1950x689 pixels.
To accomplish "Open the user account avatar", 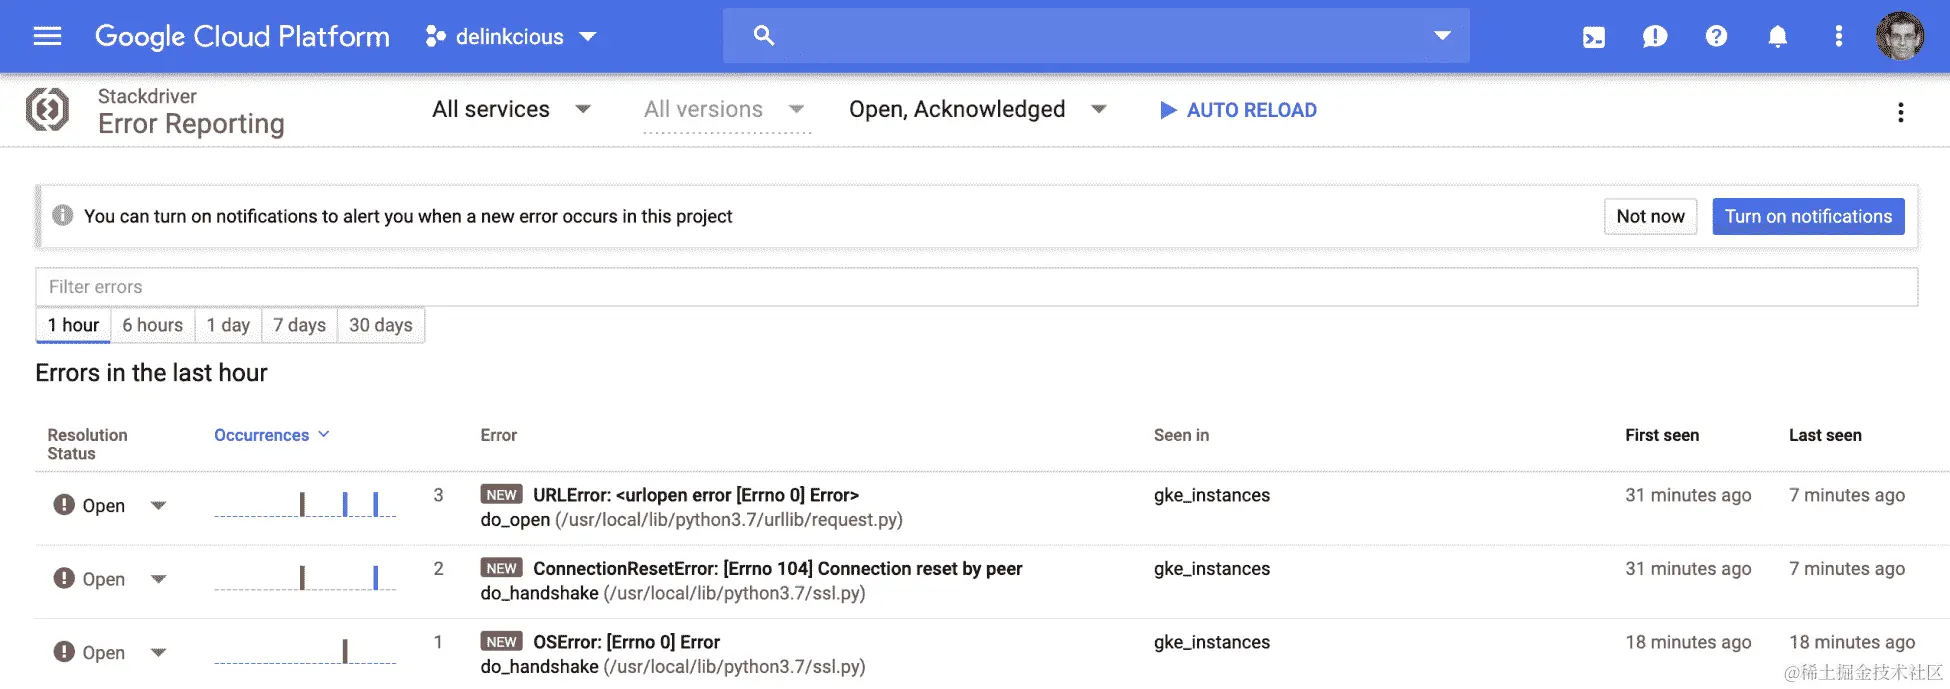I will click(1900, 36).
